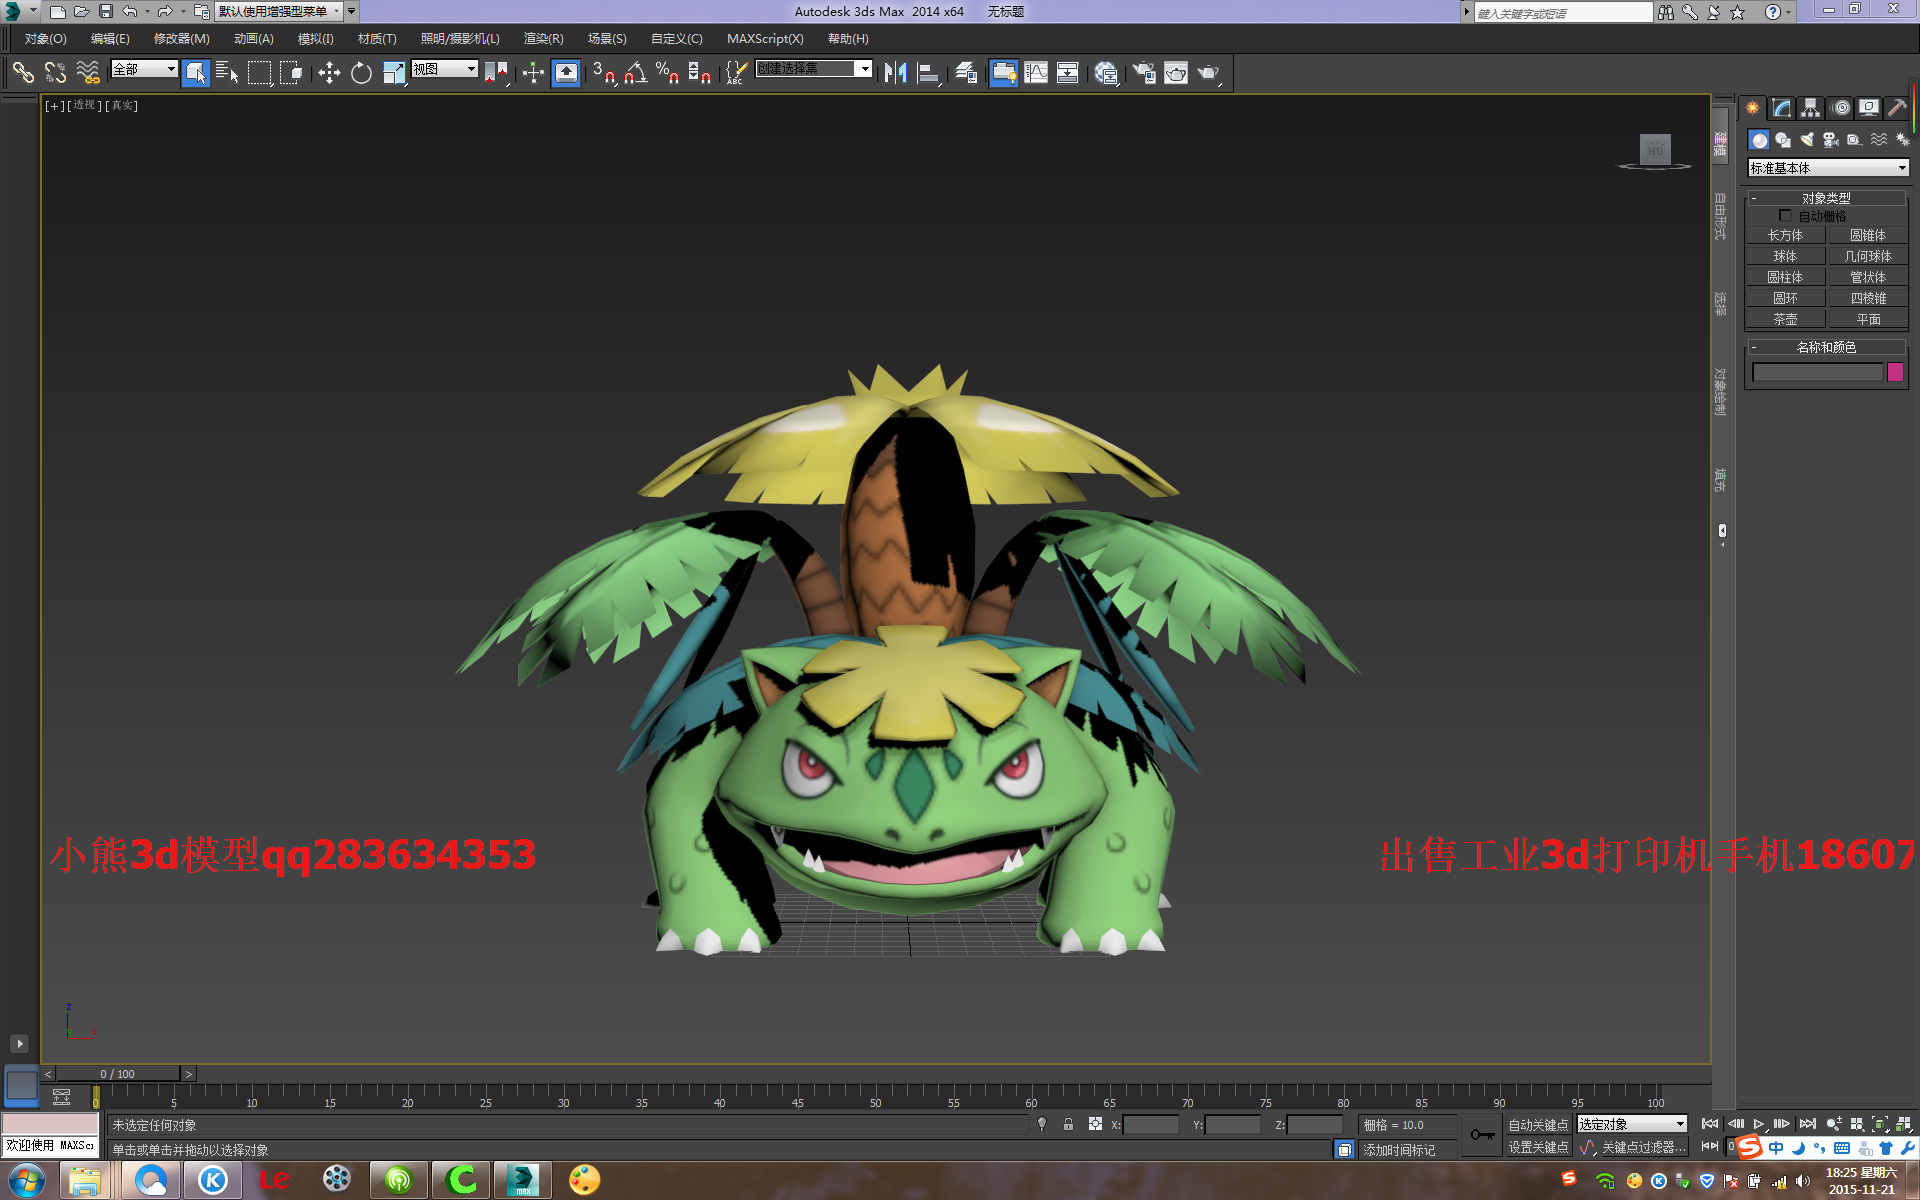The image size is (1920, 1200).
Task: Open the 修改器(M) menu
Action: 181,39
